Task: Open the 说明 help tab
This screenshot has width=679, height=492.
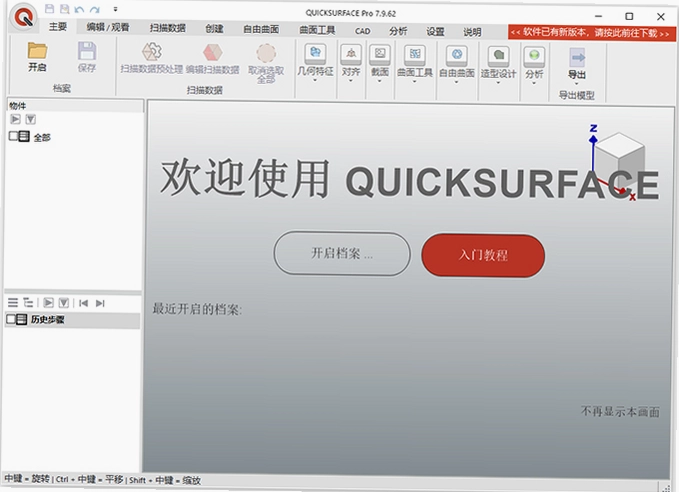Action: coord(472,32)
